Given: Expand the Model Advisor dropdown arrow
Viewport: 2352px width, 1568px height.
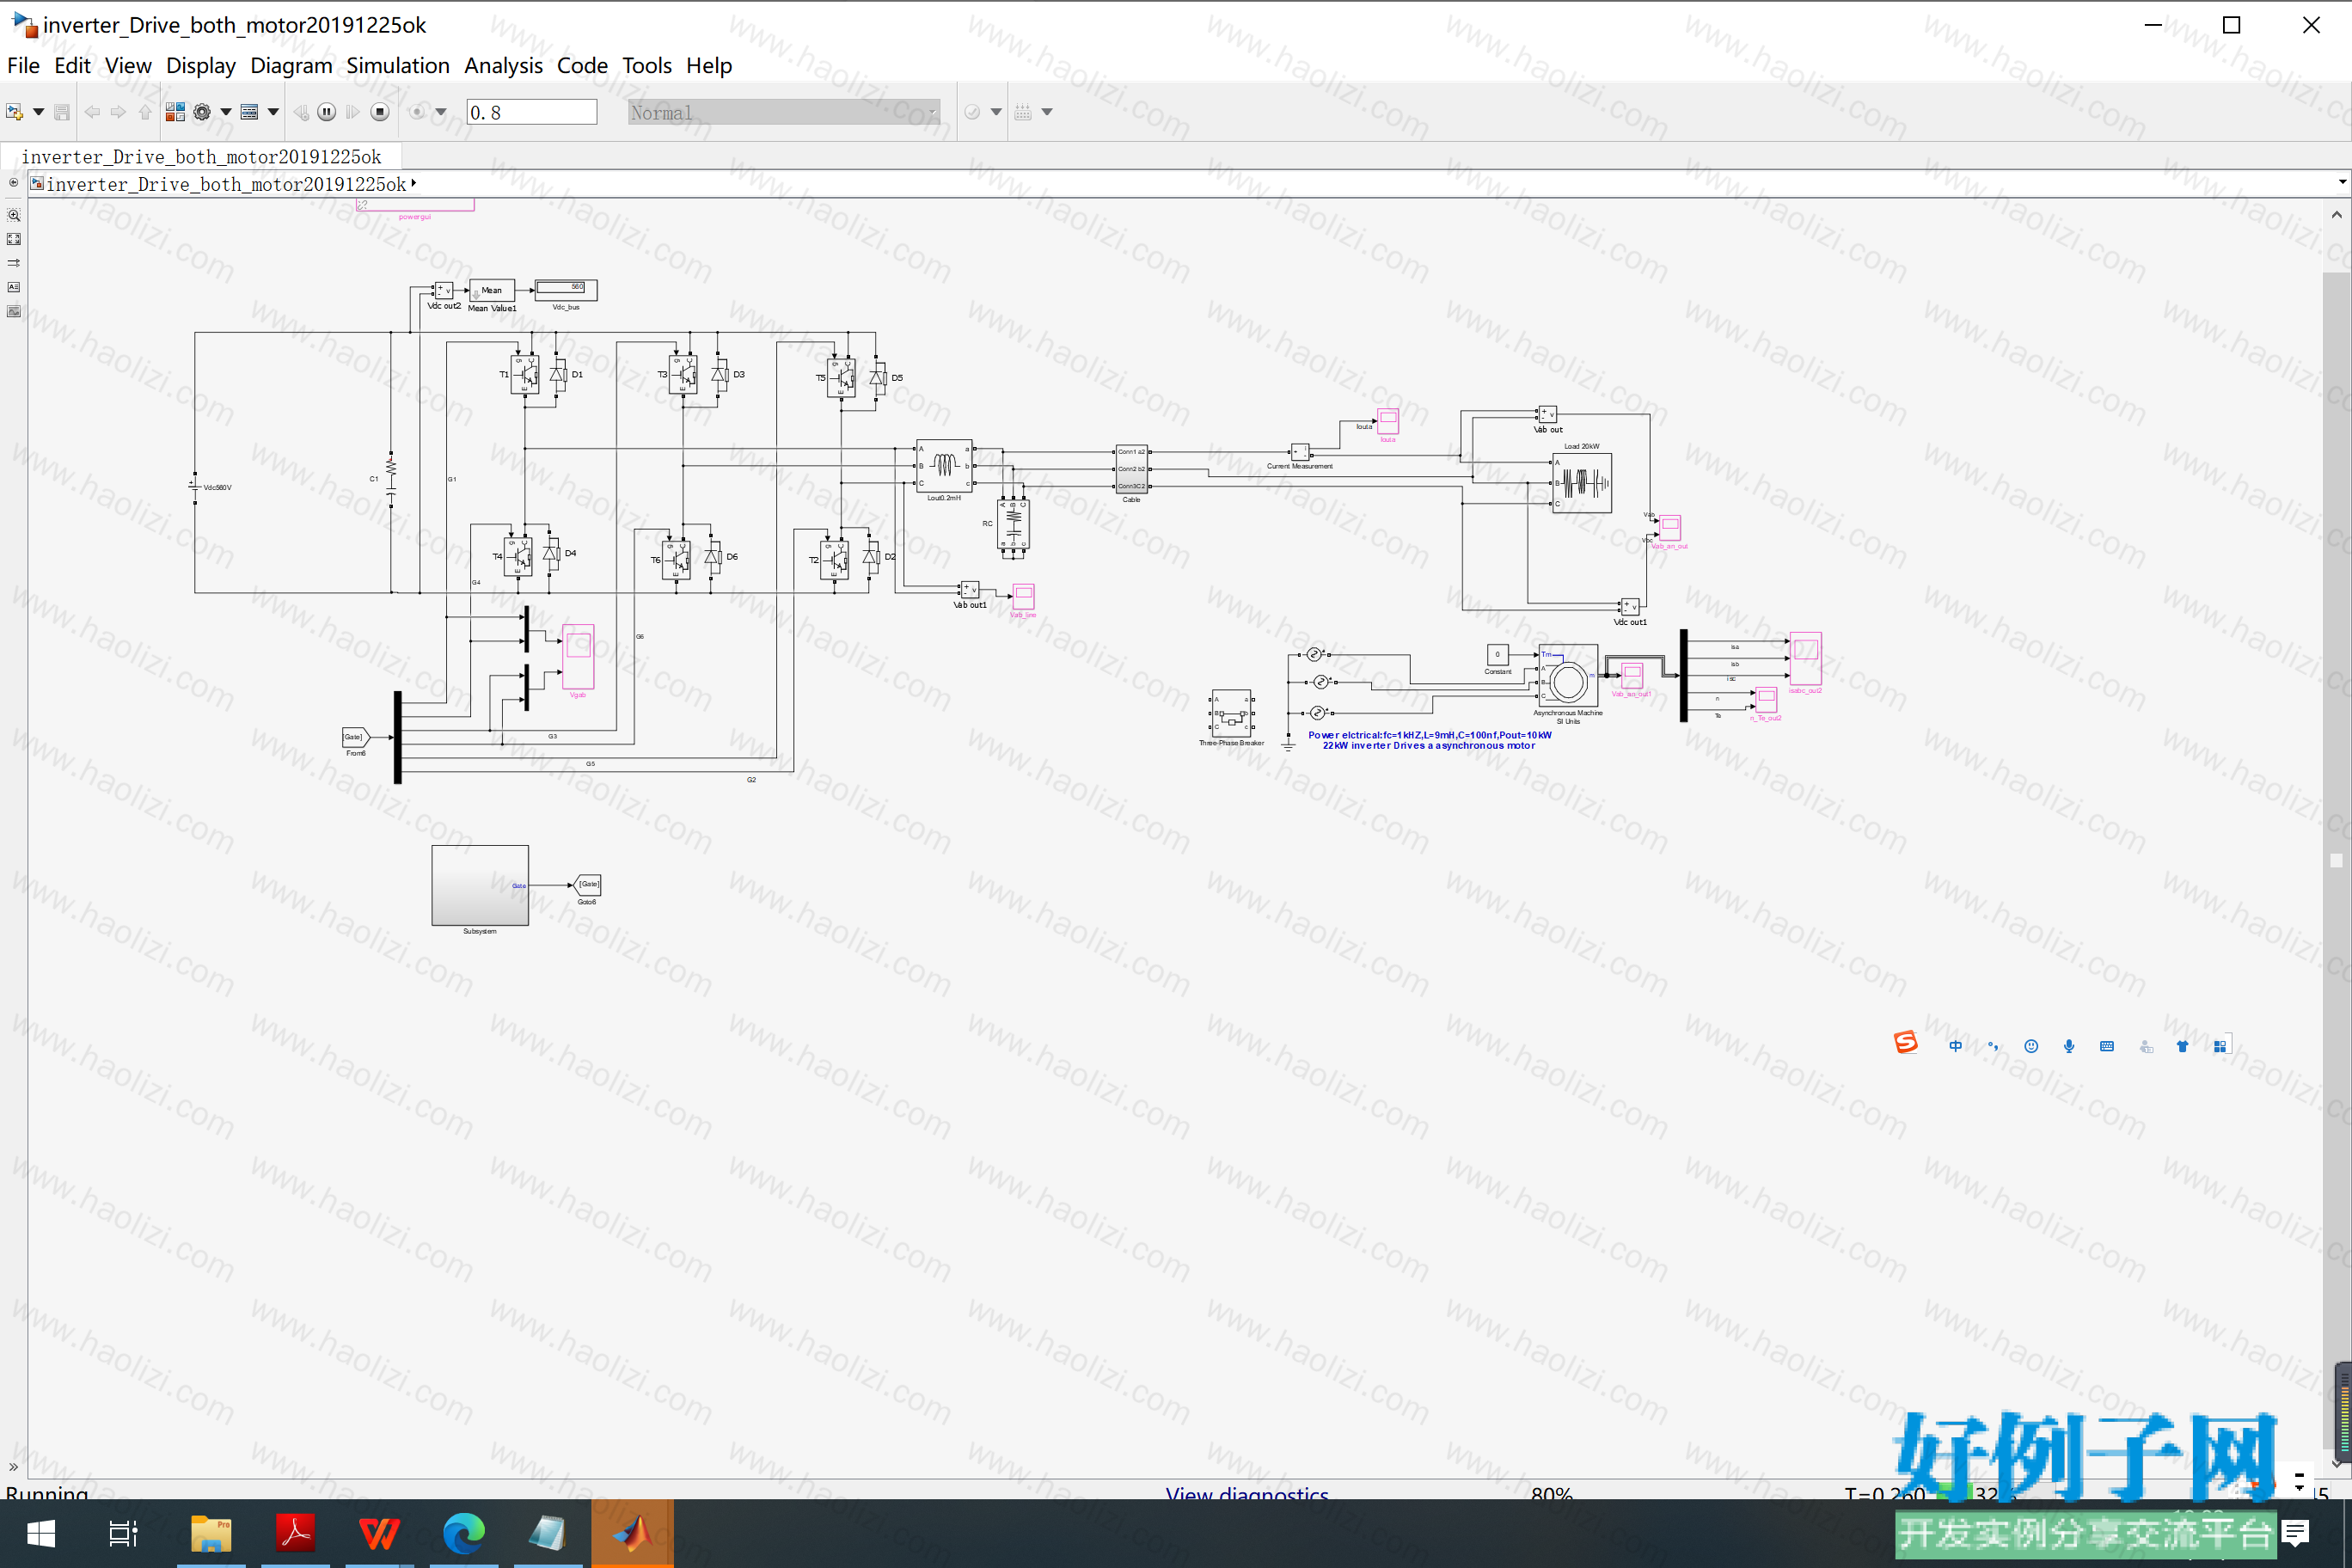Looking at the screenshot, I should click(x=996, y=112).
